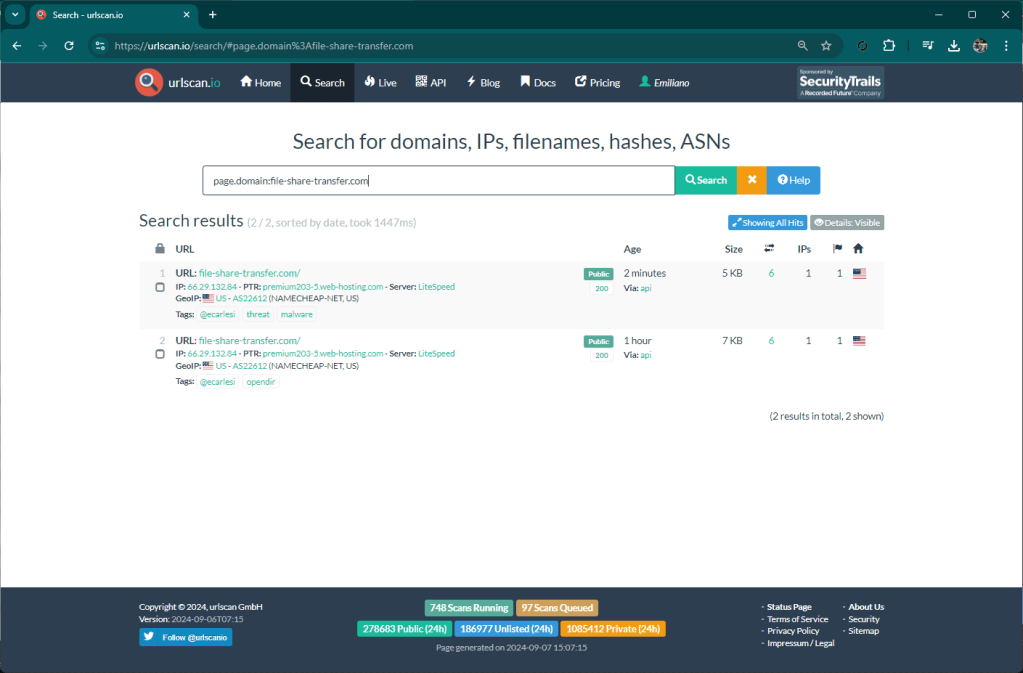Viewport: 1023px width, 673px height.
Task: Select checkbox for second scan result
Action: [160, 355]
